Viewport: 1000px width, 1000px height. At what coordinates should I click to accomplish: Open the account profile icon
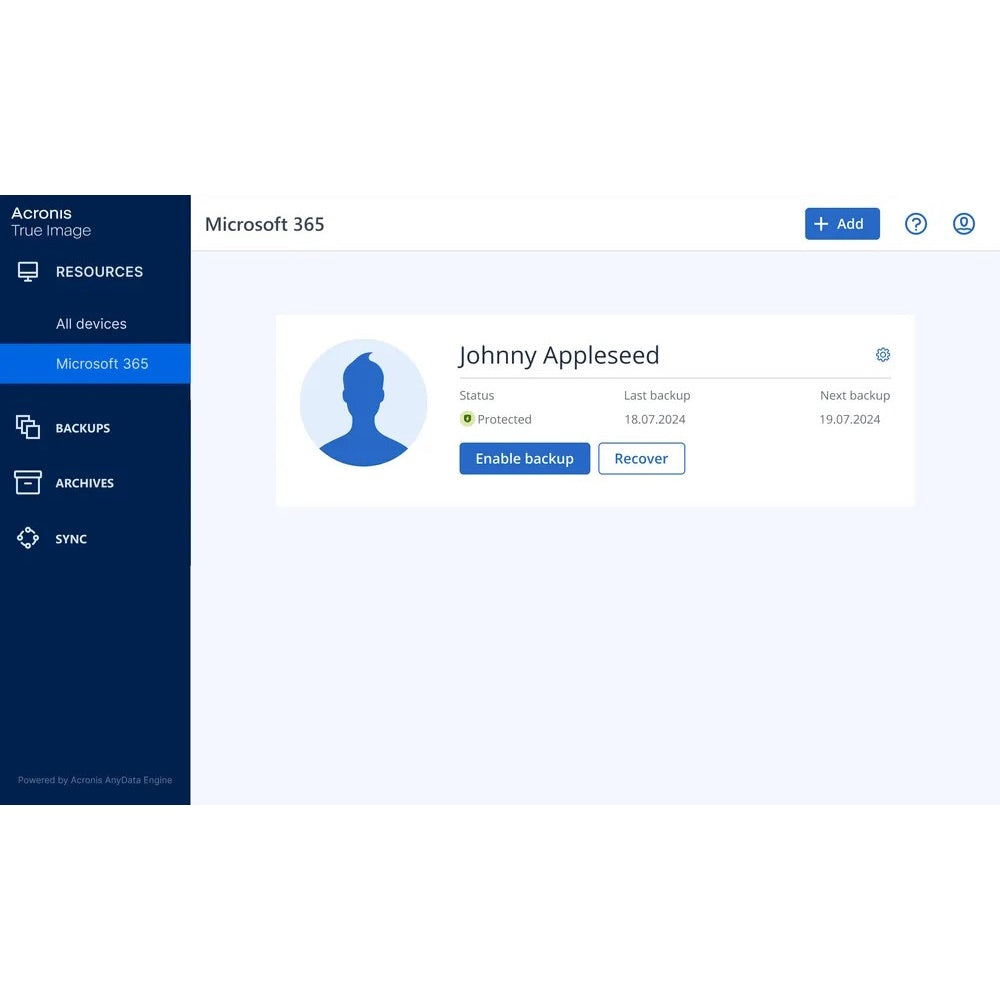tap(963, 223)
